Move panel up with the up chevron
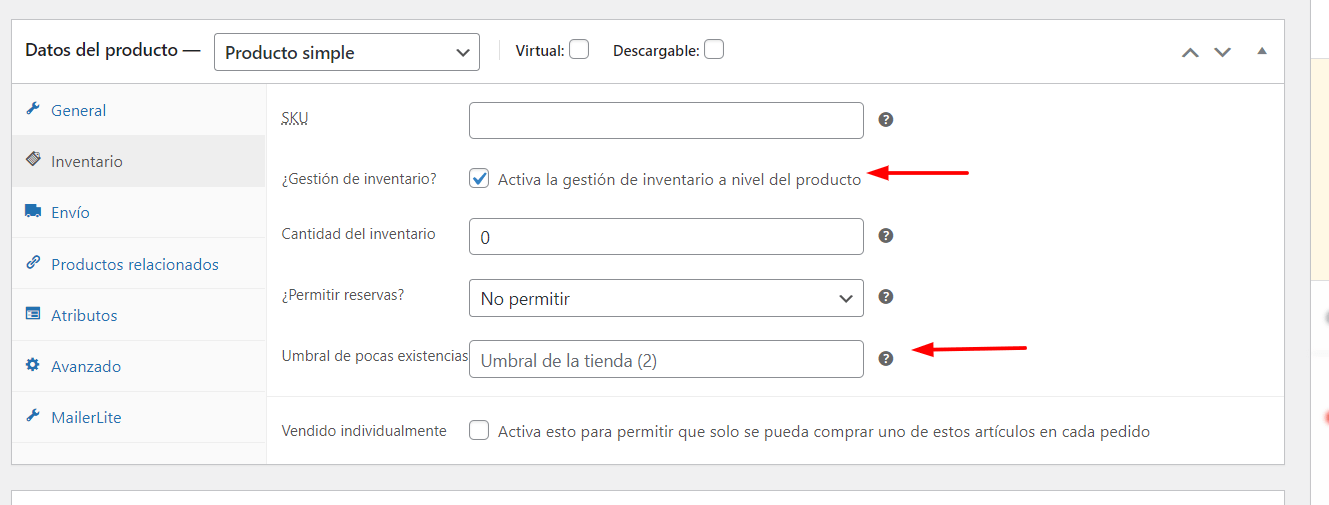The image size is (1329, 505). coord(1190,52)
